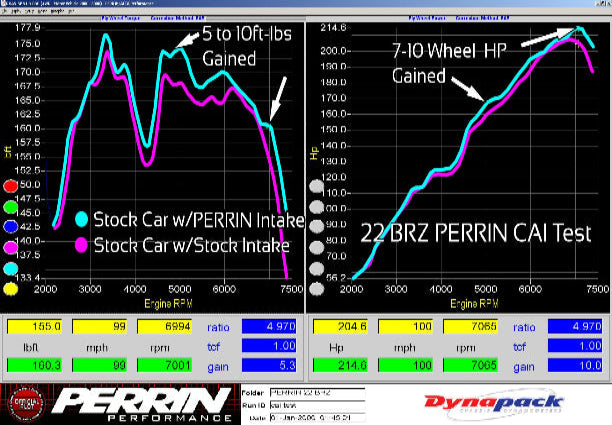Click the top gray circle on horsepower graph
Image resolution: width=612 pixels, height=425 pixels.
pos(317,186)
